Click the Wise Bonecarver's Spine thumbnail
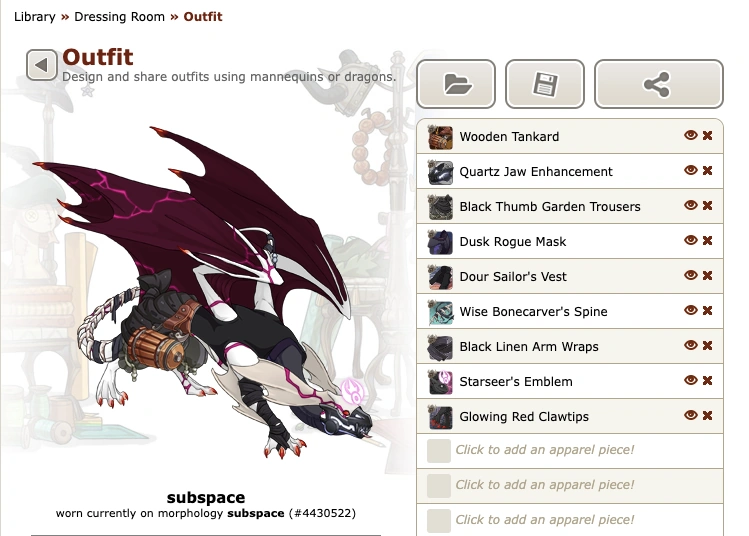Viewport: 749px width, 536px height. tap(440, 312)
